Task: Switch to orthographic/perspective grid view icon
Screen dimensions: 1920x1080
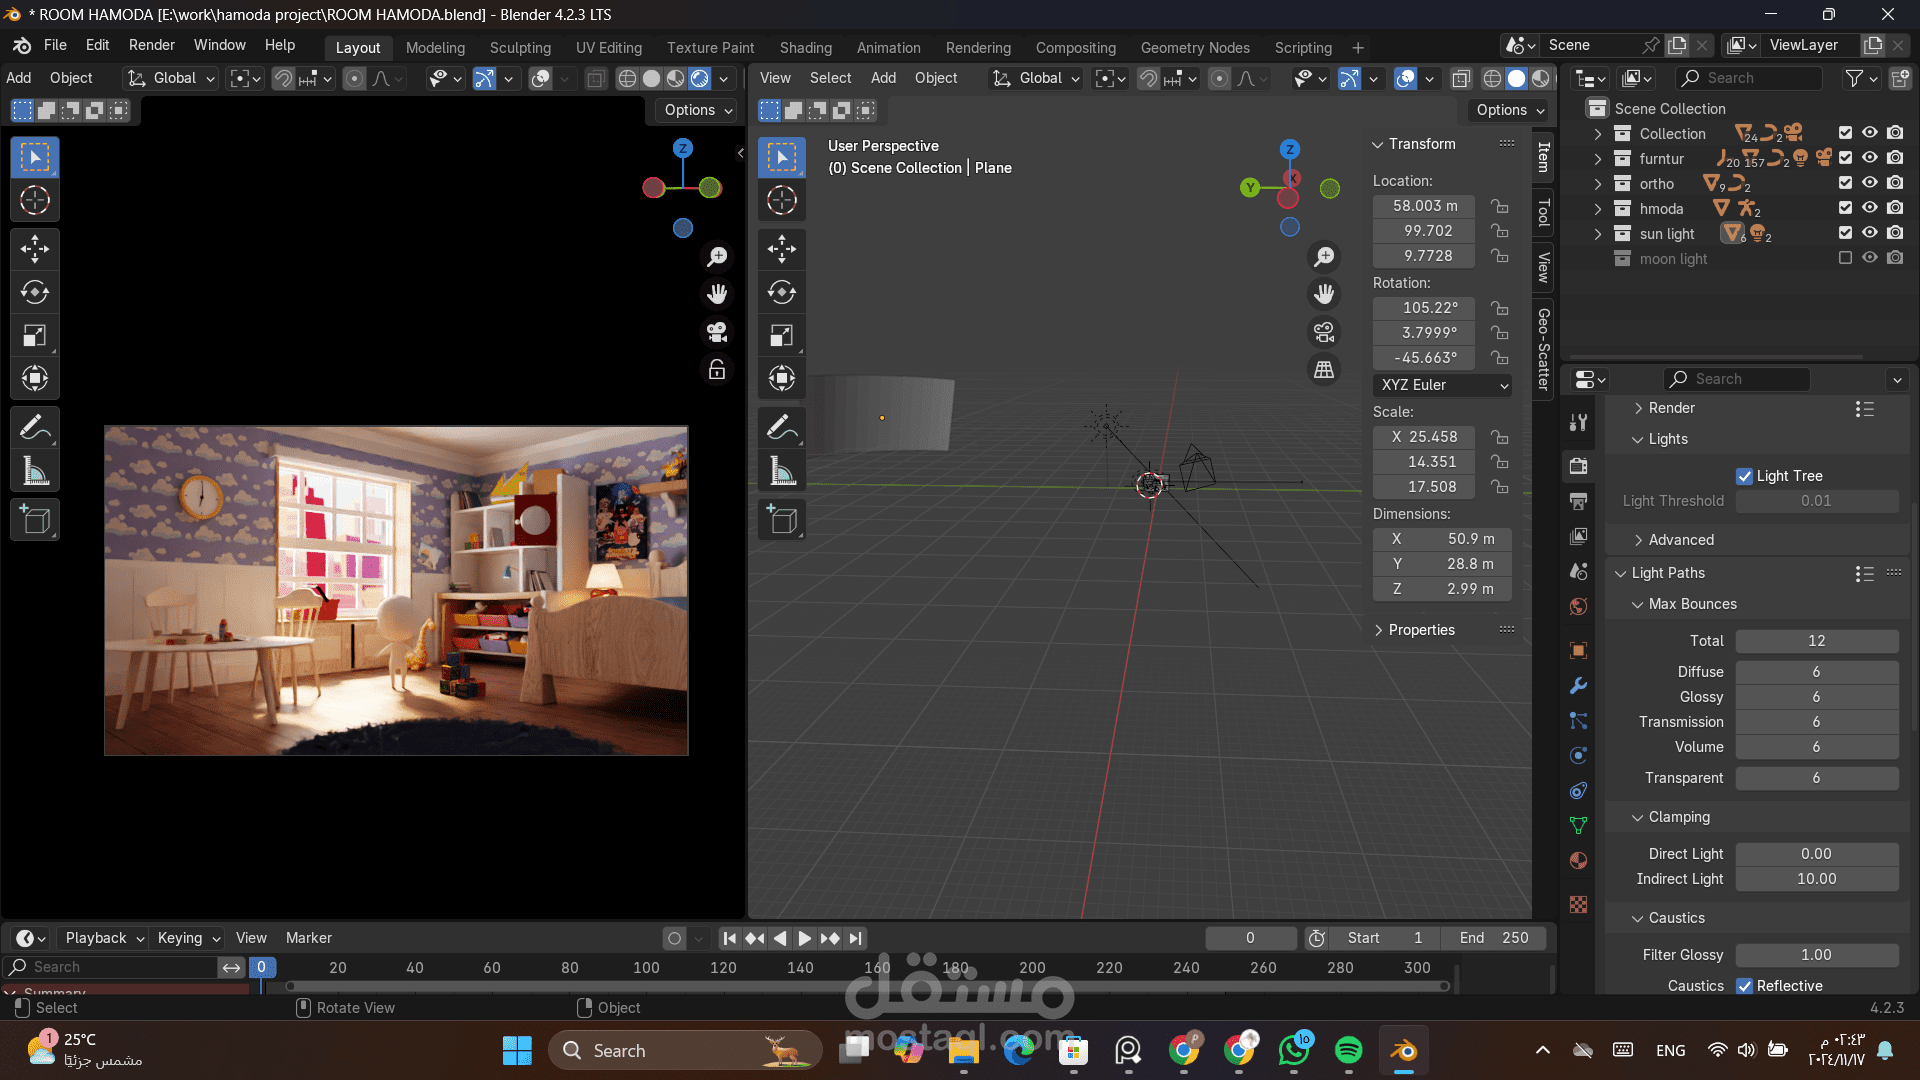Action: coord(1324,370)
